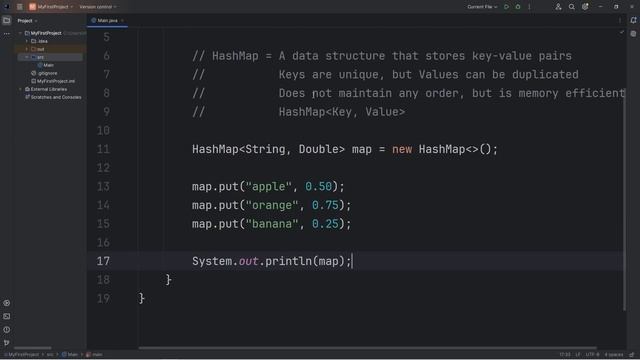Click src in the bottom breadcrumb
The height and width of the screenshot is (360, 640).
(50, 355)
